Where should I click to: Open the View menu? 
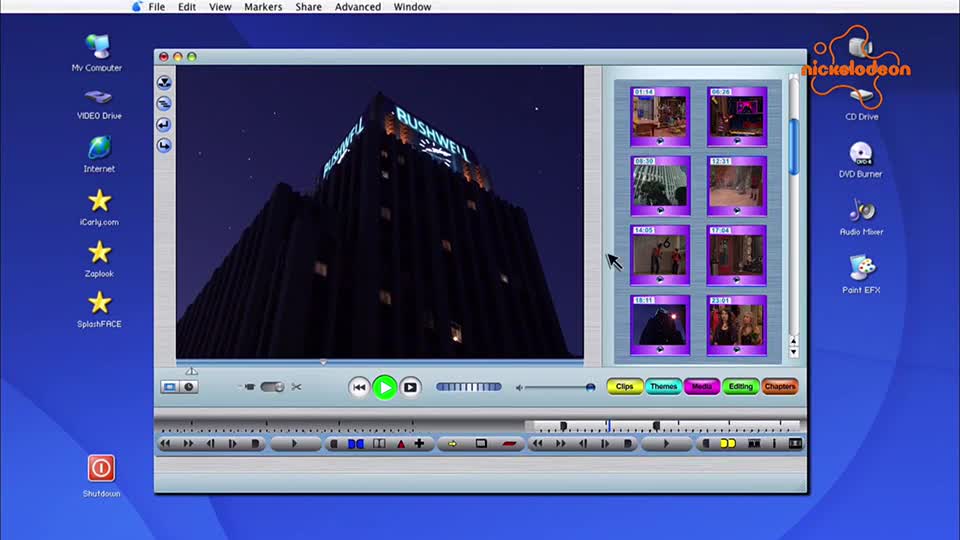(x=220, y=7)
